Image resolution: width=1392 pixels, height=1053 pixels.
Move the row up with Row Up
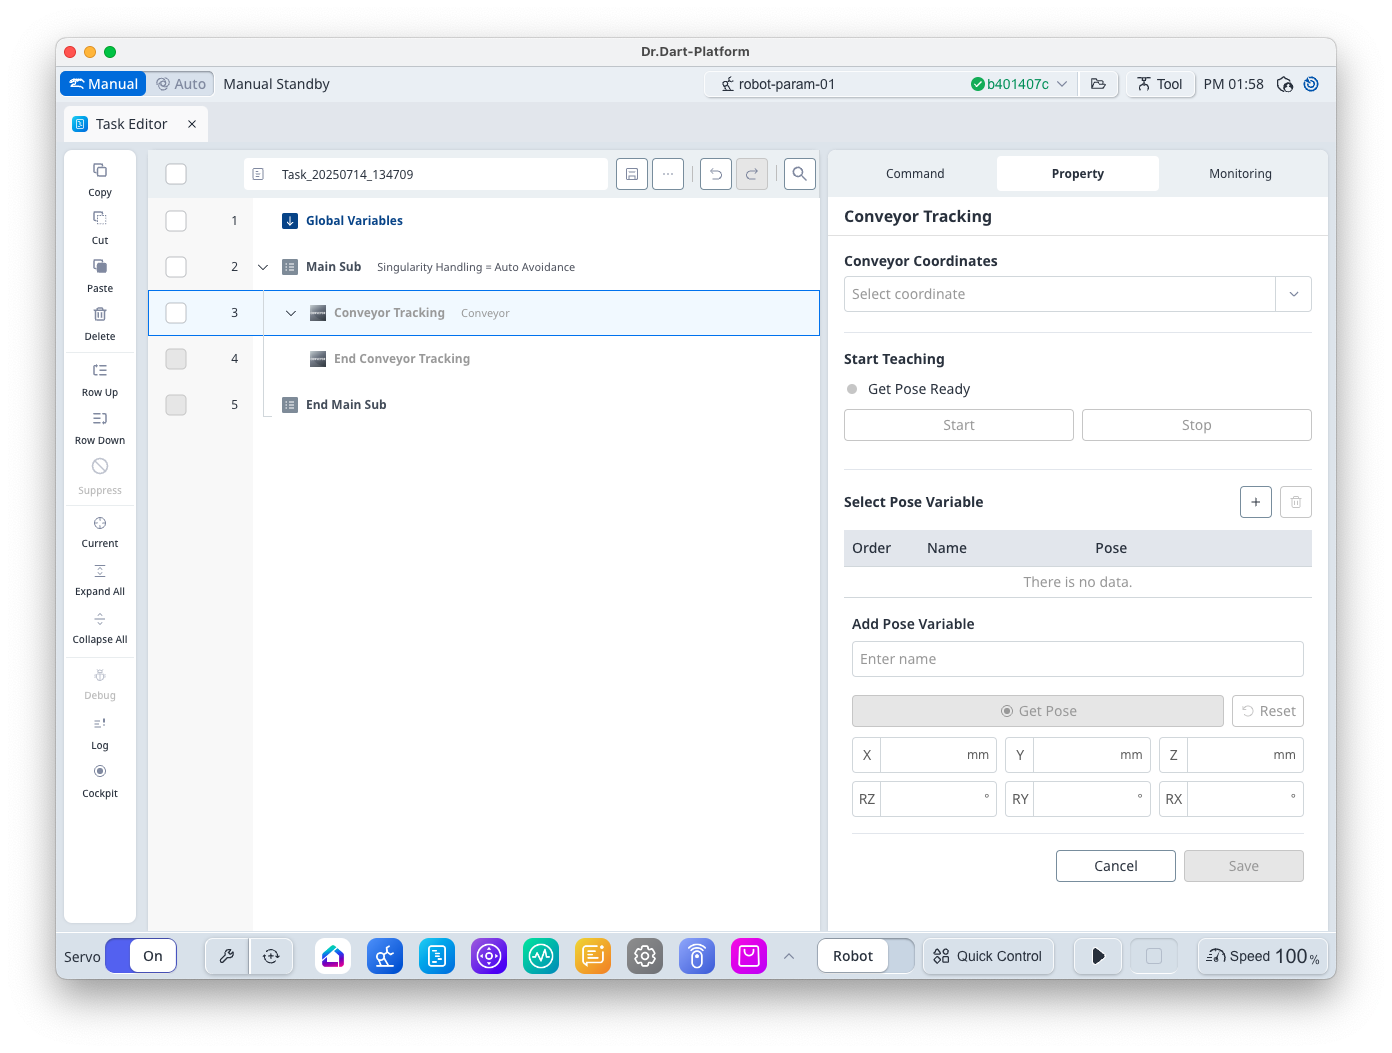(100, 371)
